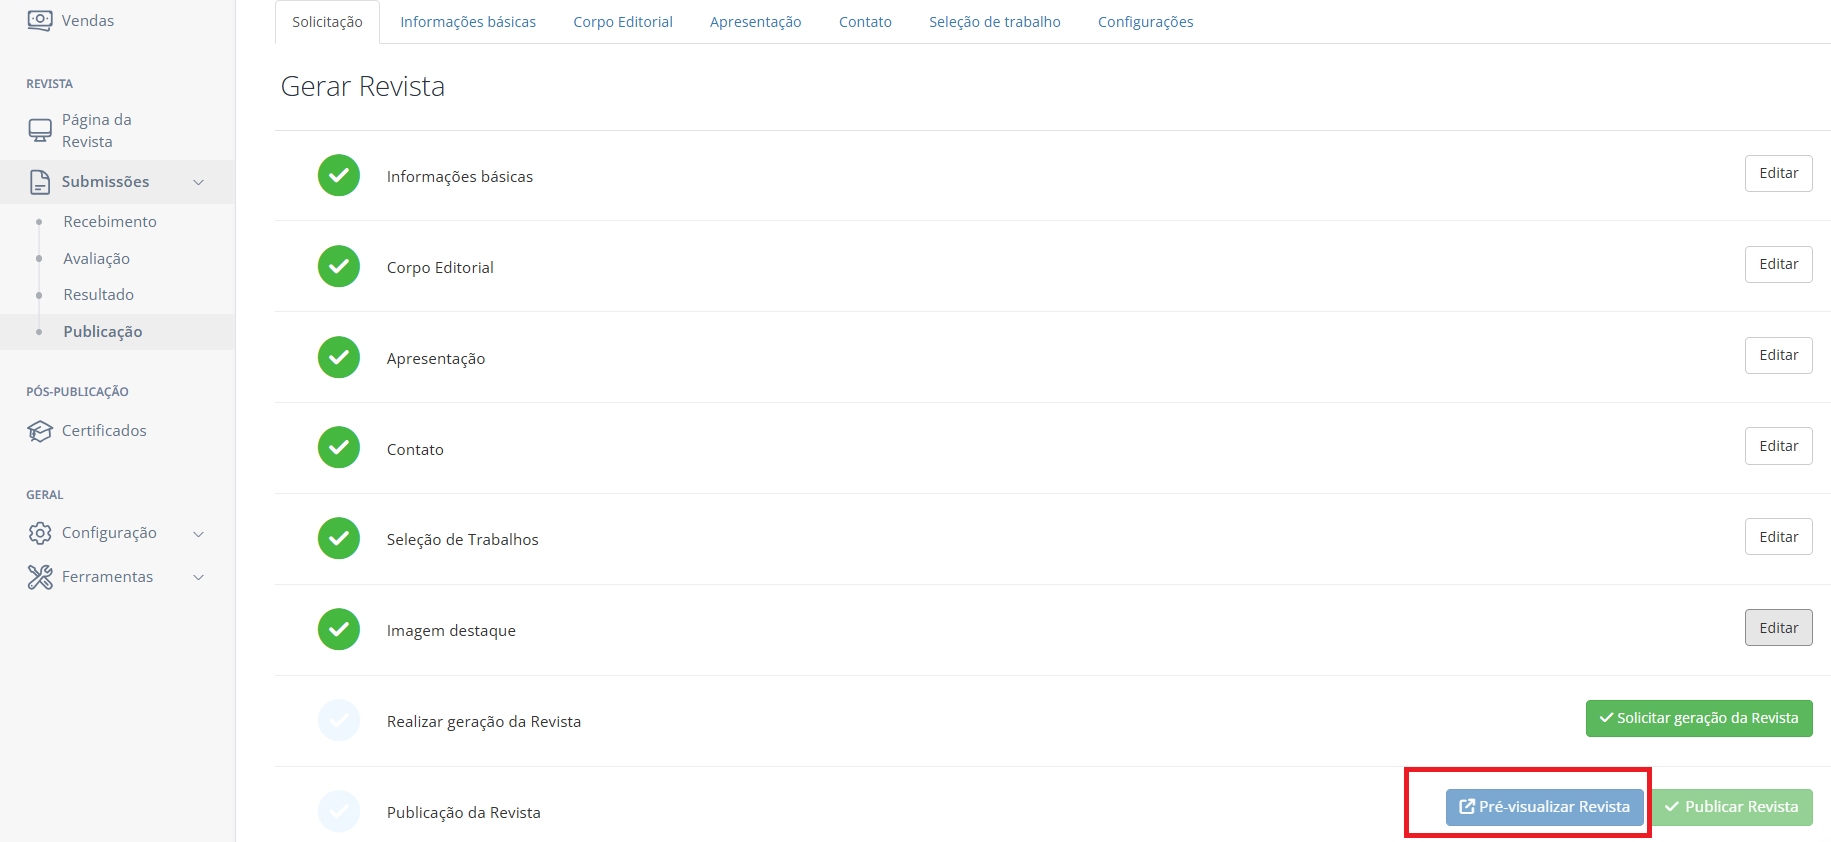Screen dimensions: 1831x842
Task: Click faded checkmark beside Realizar geração da Revista
Action: click(x=339, y=720)
